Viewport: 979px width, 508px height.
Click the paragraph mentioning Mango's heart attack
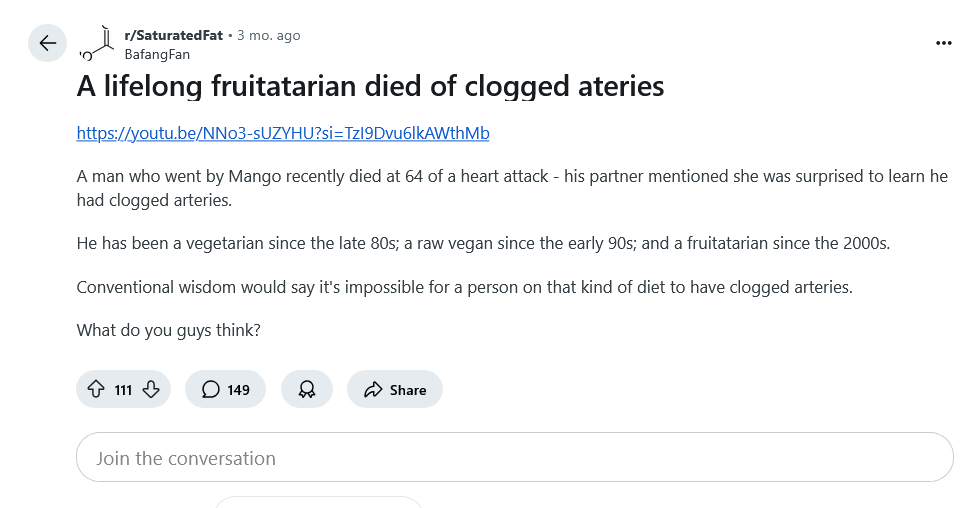pyautogui.click(x=512, y=188)
